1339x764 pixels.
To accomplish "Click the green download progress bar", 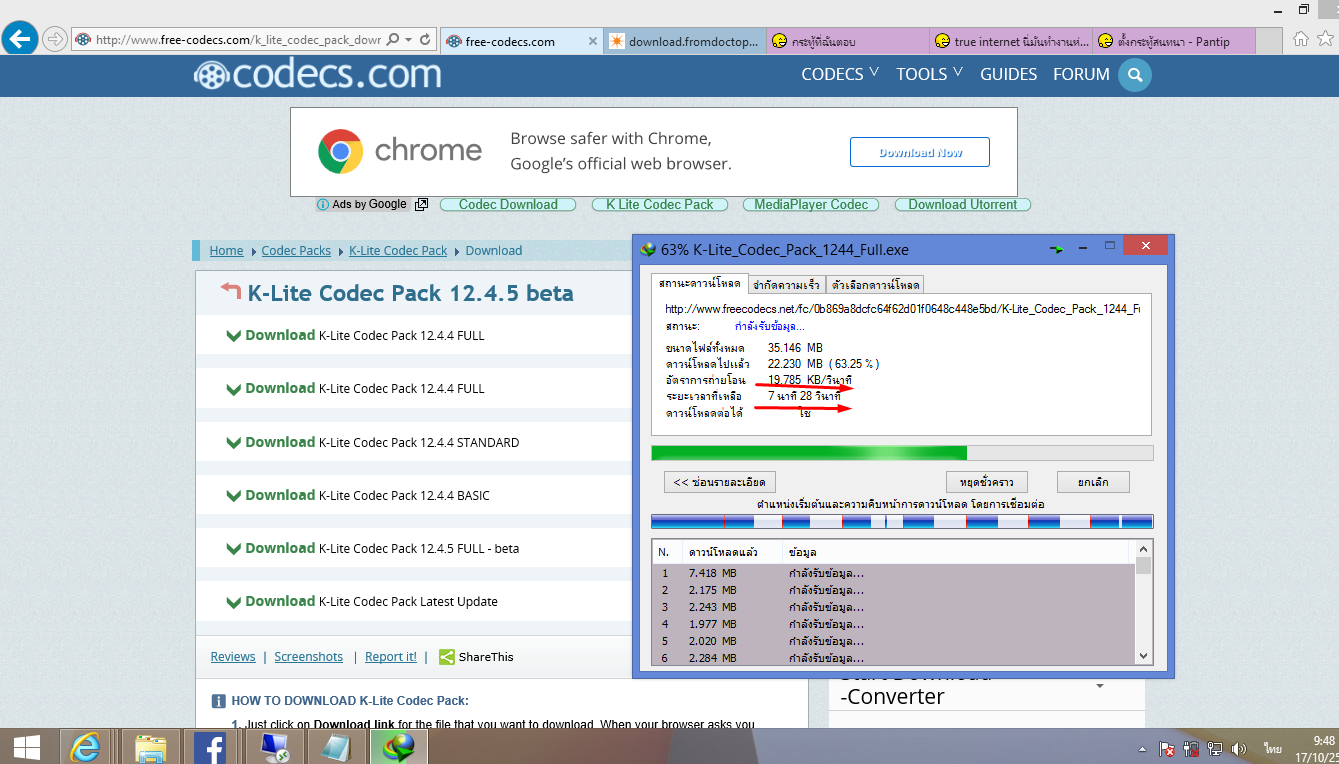I will tap(902, 453).
